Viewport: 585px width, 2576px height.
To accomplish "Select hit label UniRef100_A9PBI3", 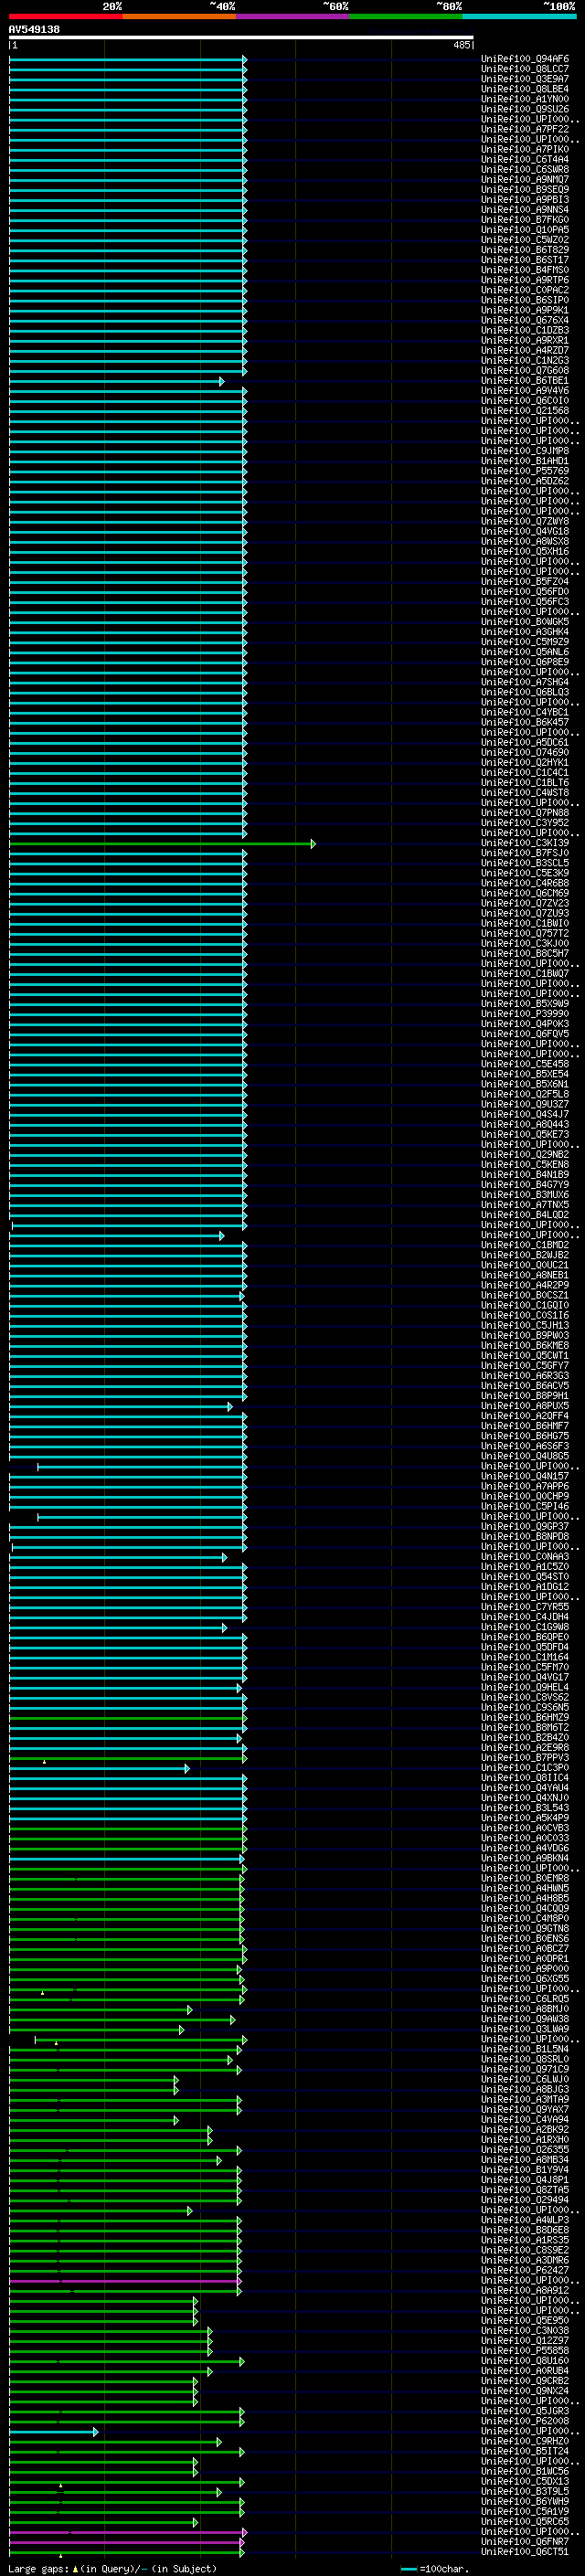I will (x=525, y=199).
